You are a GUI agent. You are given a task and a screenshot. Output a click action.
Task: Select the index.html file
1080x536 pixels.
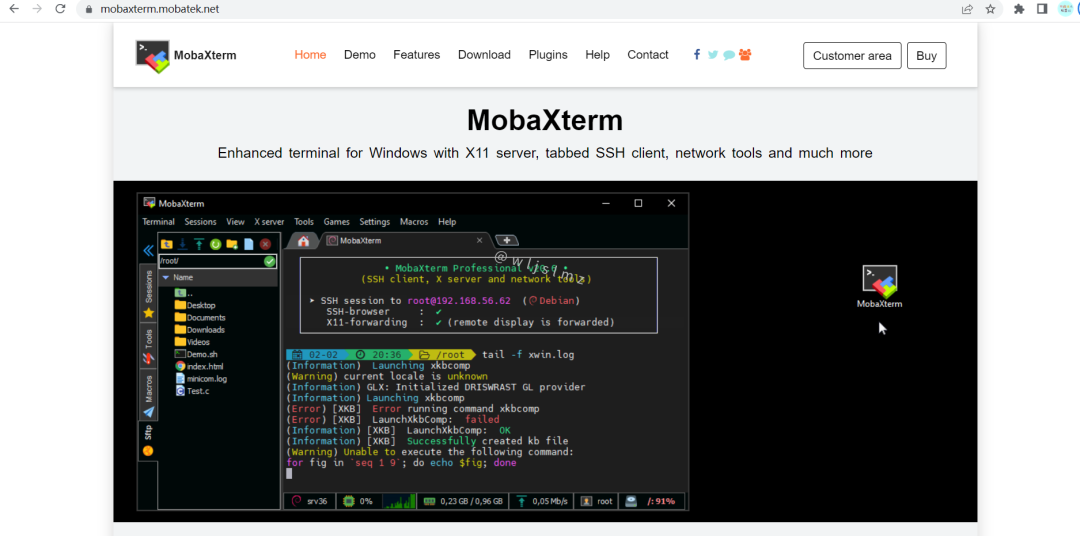(x=199, y=367)
